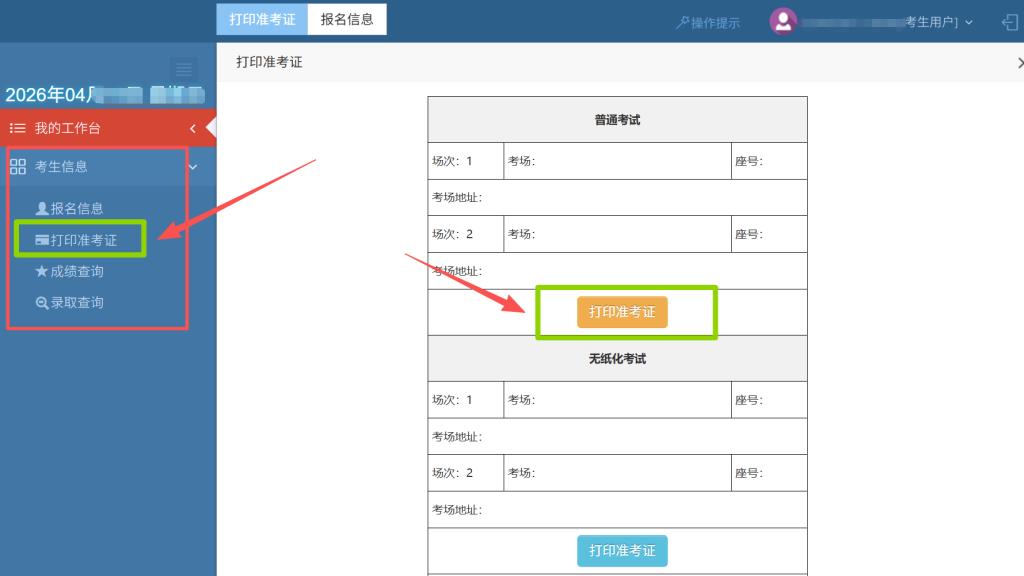Click the purple user avatar icon
Screen dimensions: 1024x576
point(783,21)
